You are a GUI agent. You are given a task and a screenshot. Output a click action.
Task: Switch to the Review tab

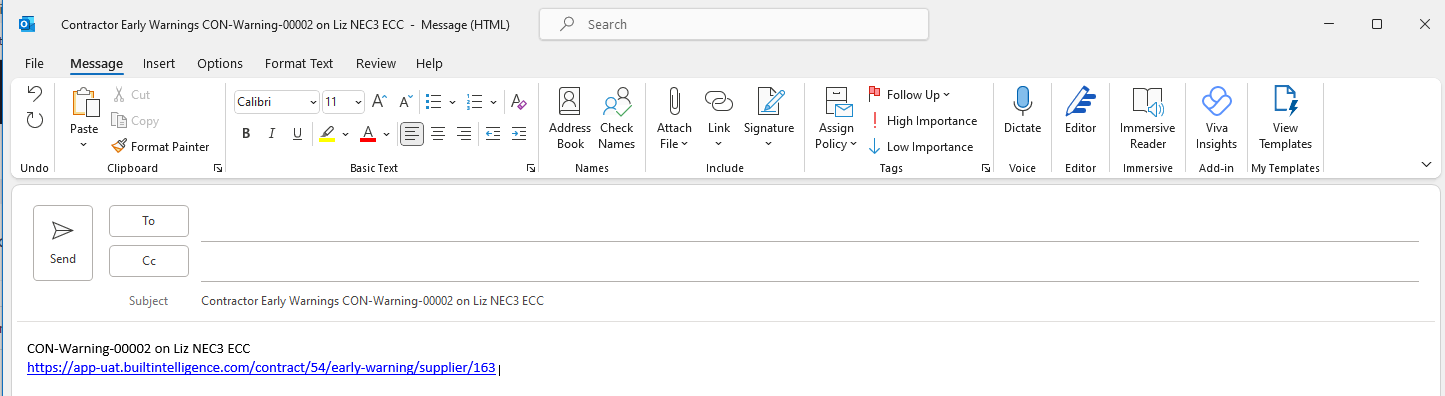[376, 63]
